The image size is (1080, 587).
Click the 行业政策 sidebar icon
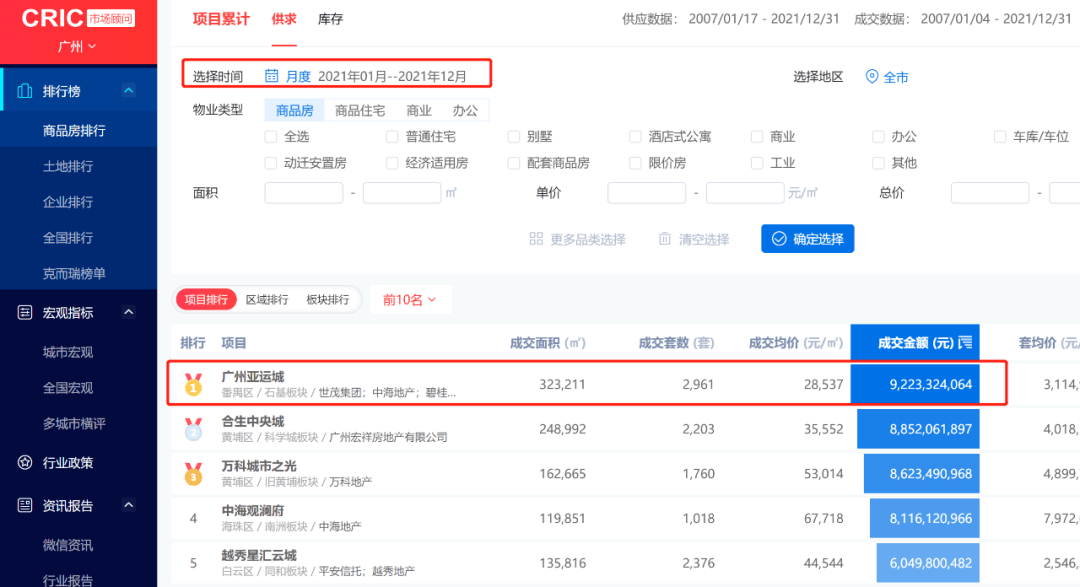(25, 462)
